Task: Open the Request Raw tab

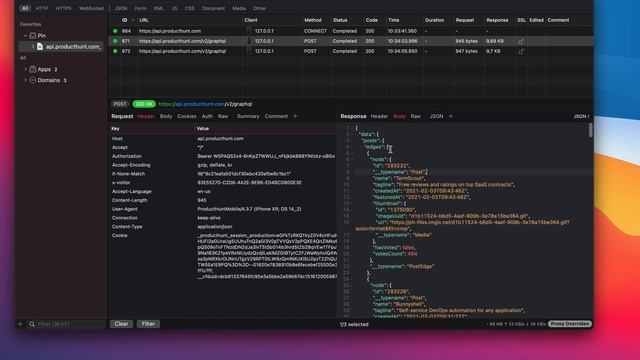Action: 222,116
